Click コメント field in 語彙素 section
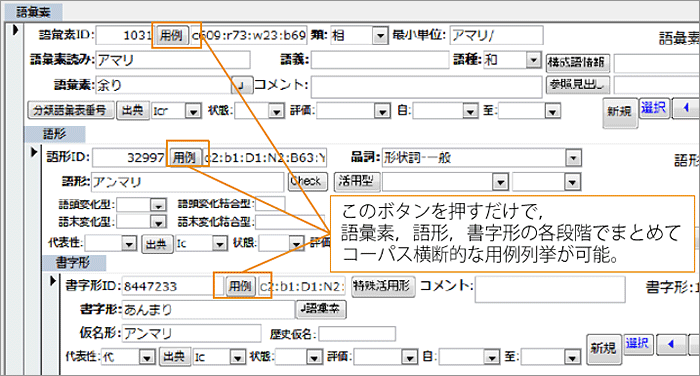 tap(426, 86)
